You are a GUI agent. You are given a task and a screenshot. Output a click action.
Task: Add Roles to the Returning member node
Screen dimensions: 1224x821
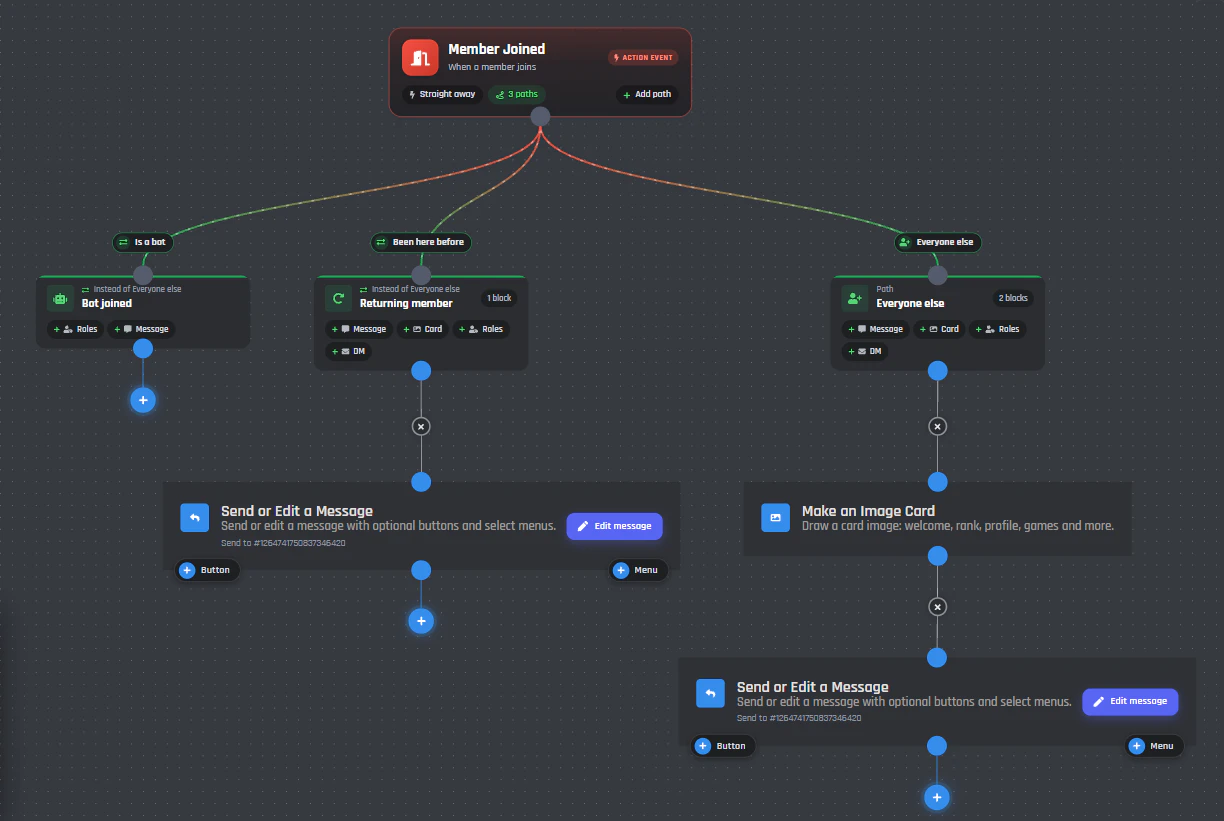(480, 329)
